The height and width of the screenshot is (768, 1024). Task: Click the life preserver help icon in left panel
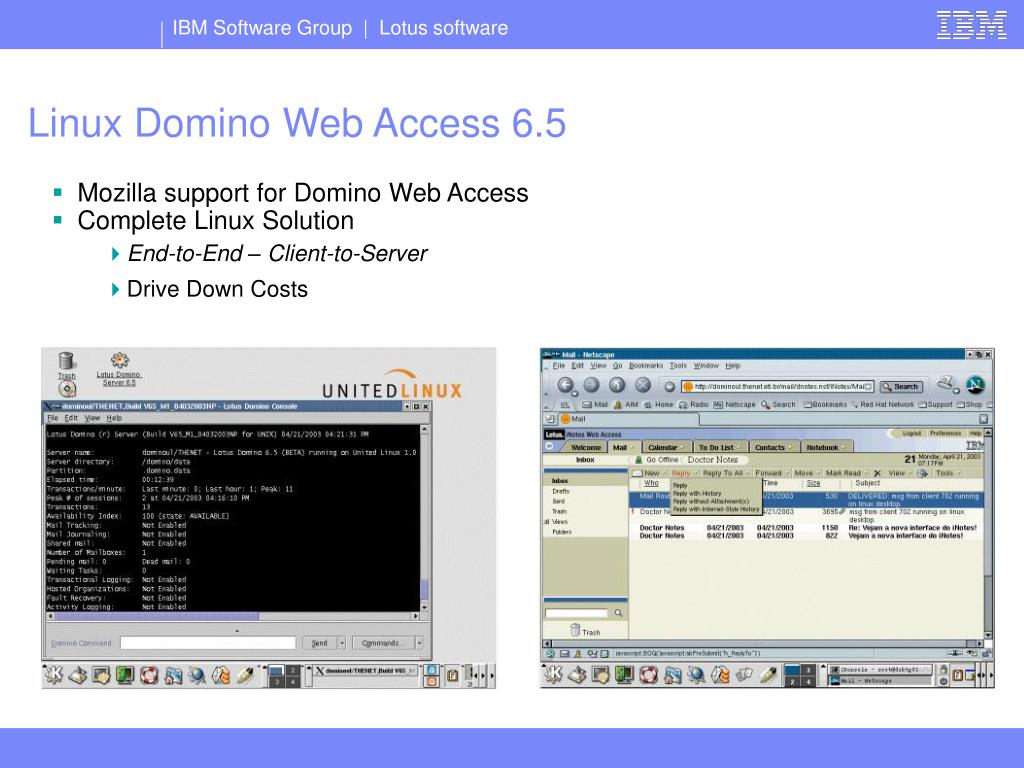click(x=149, y=675)
